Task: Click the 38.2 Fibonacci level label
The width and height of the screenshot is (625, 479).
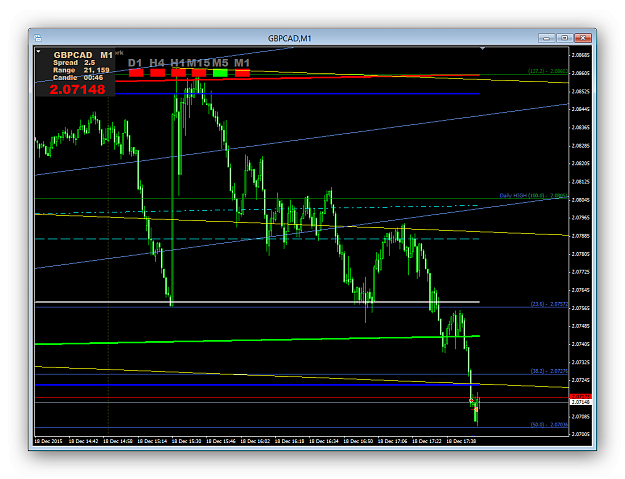Action: point(549,371)
